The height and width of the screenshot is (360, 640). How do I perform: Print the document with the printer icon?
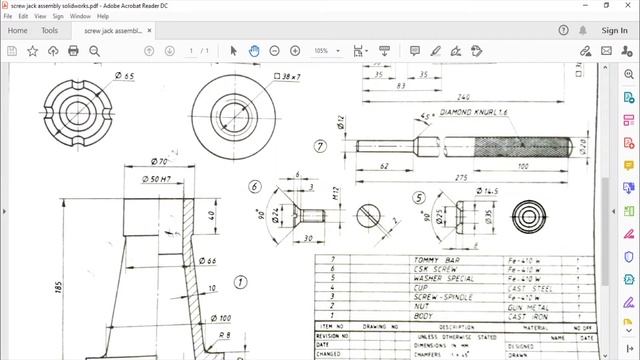pyautogui.click(x=73, y=51)
